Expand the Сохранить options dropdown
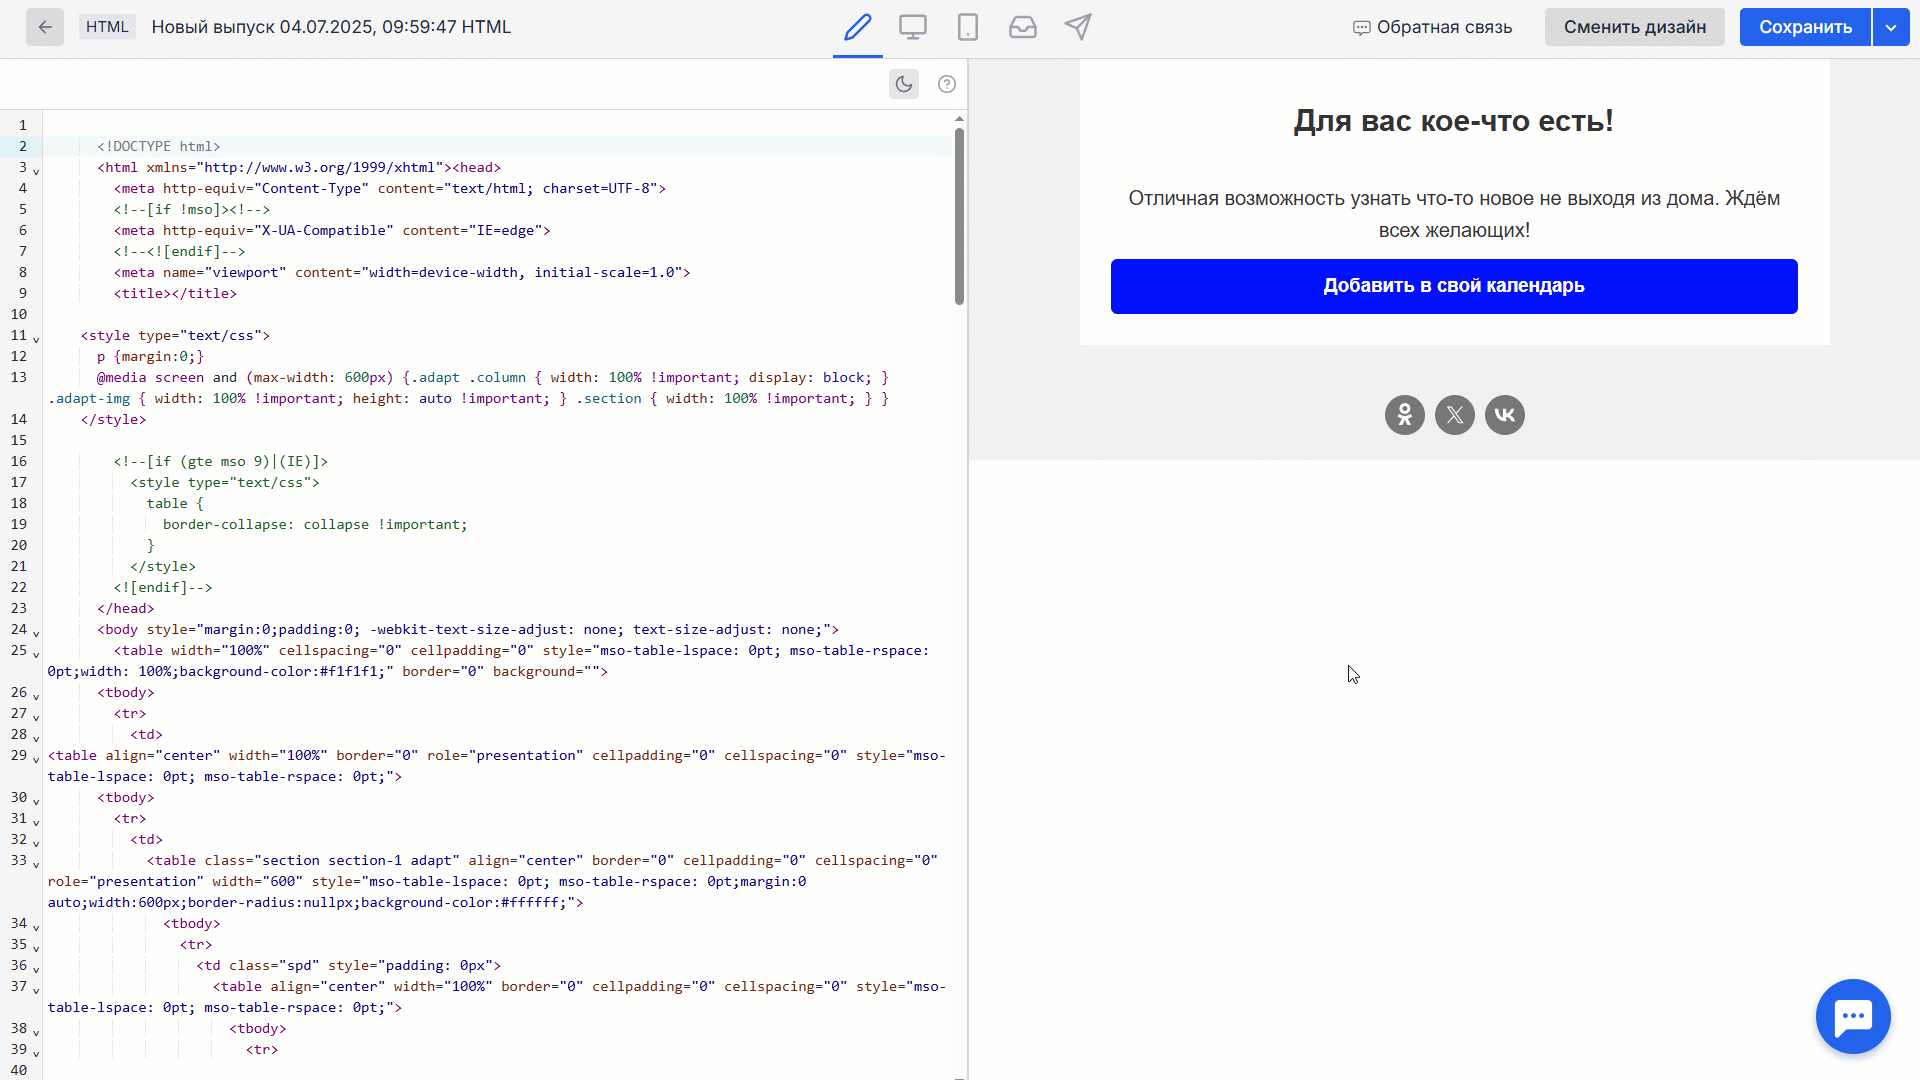Viewport: 1920px width, 1080px height. (1892, 27)
